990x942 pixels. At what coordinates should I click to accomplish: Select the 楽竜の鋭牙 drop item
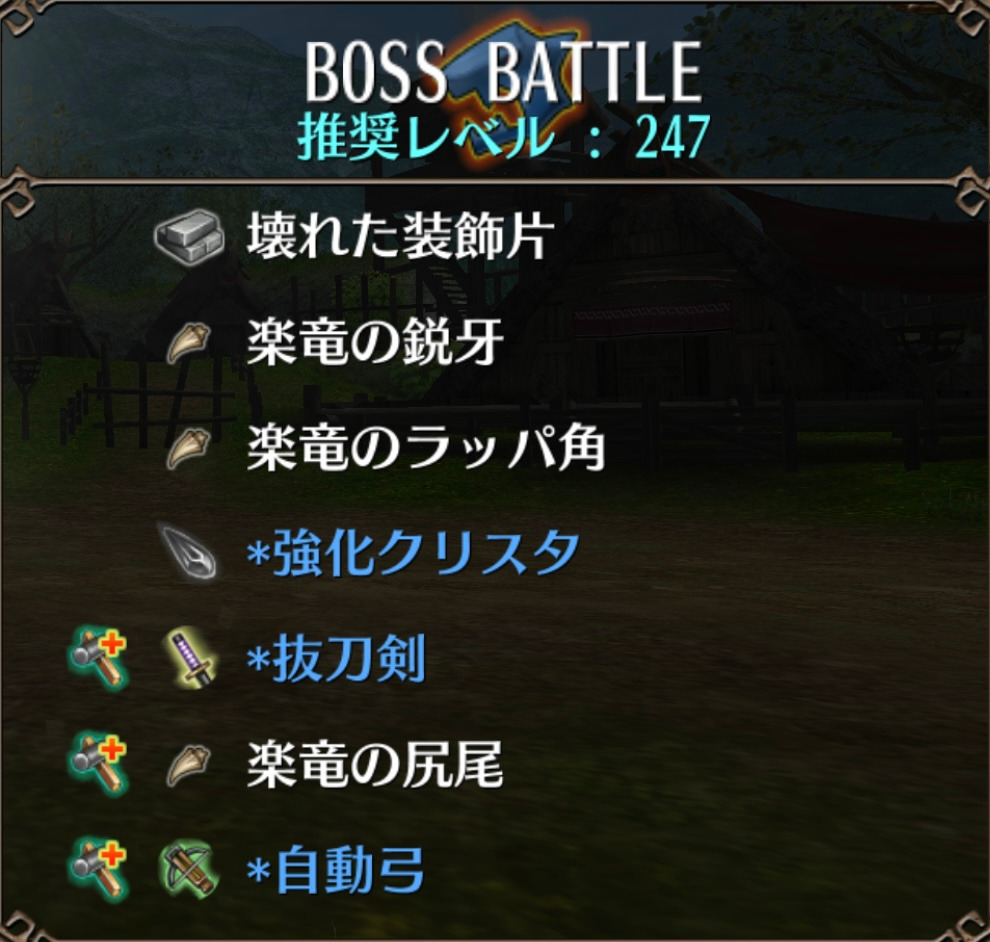pos(375,342)
